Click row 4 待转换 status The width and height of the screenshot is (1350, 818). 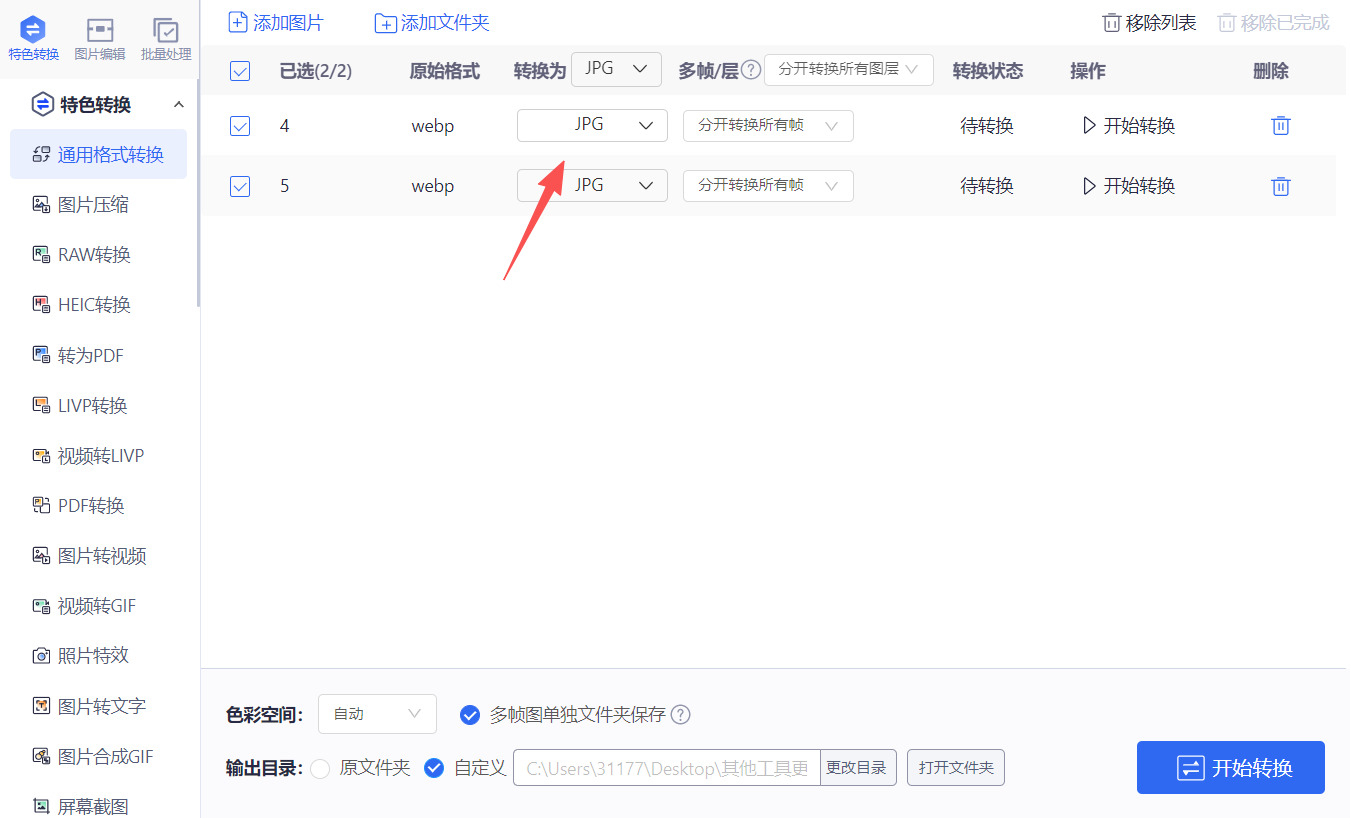click(987, 126)
